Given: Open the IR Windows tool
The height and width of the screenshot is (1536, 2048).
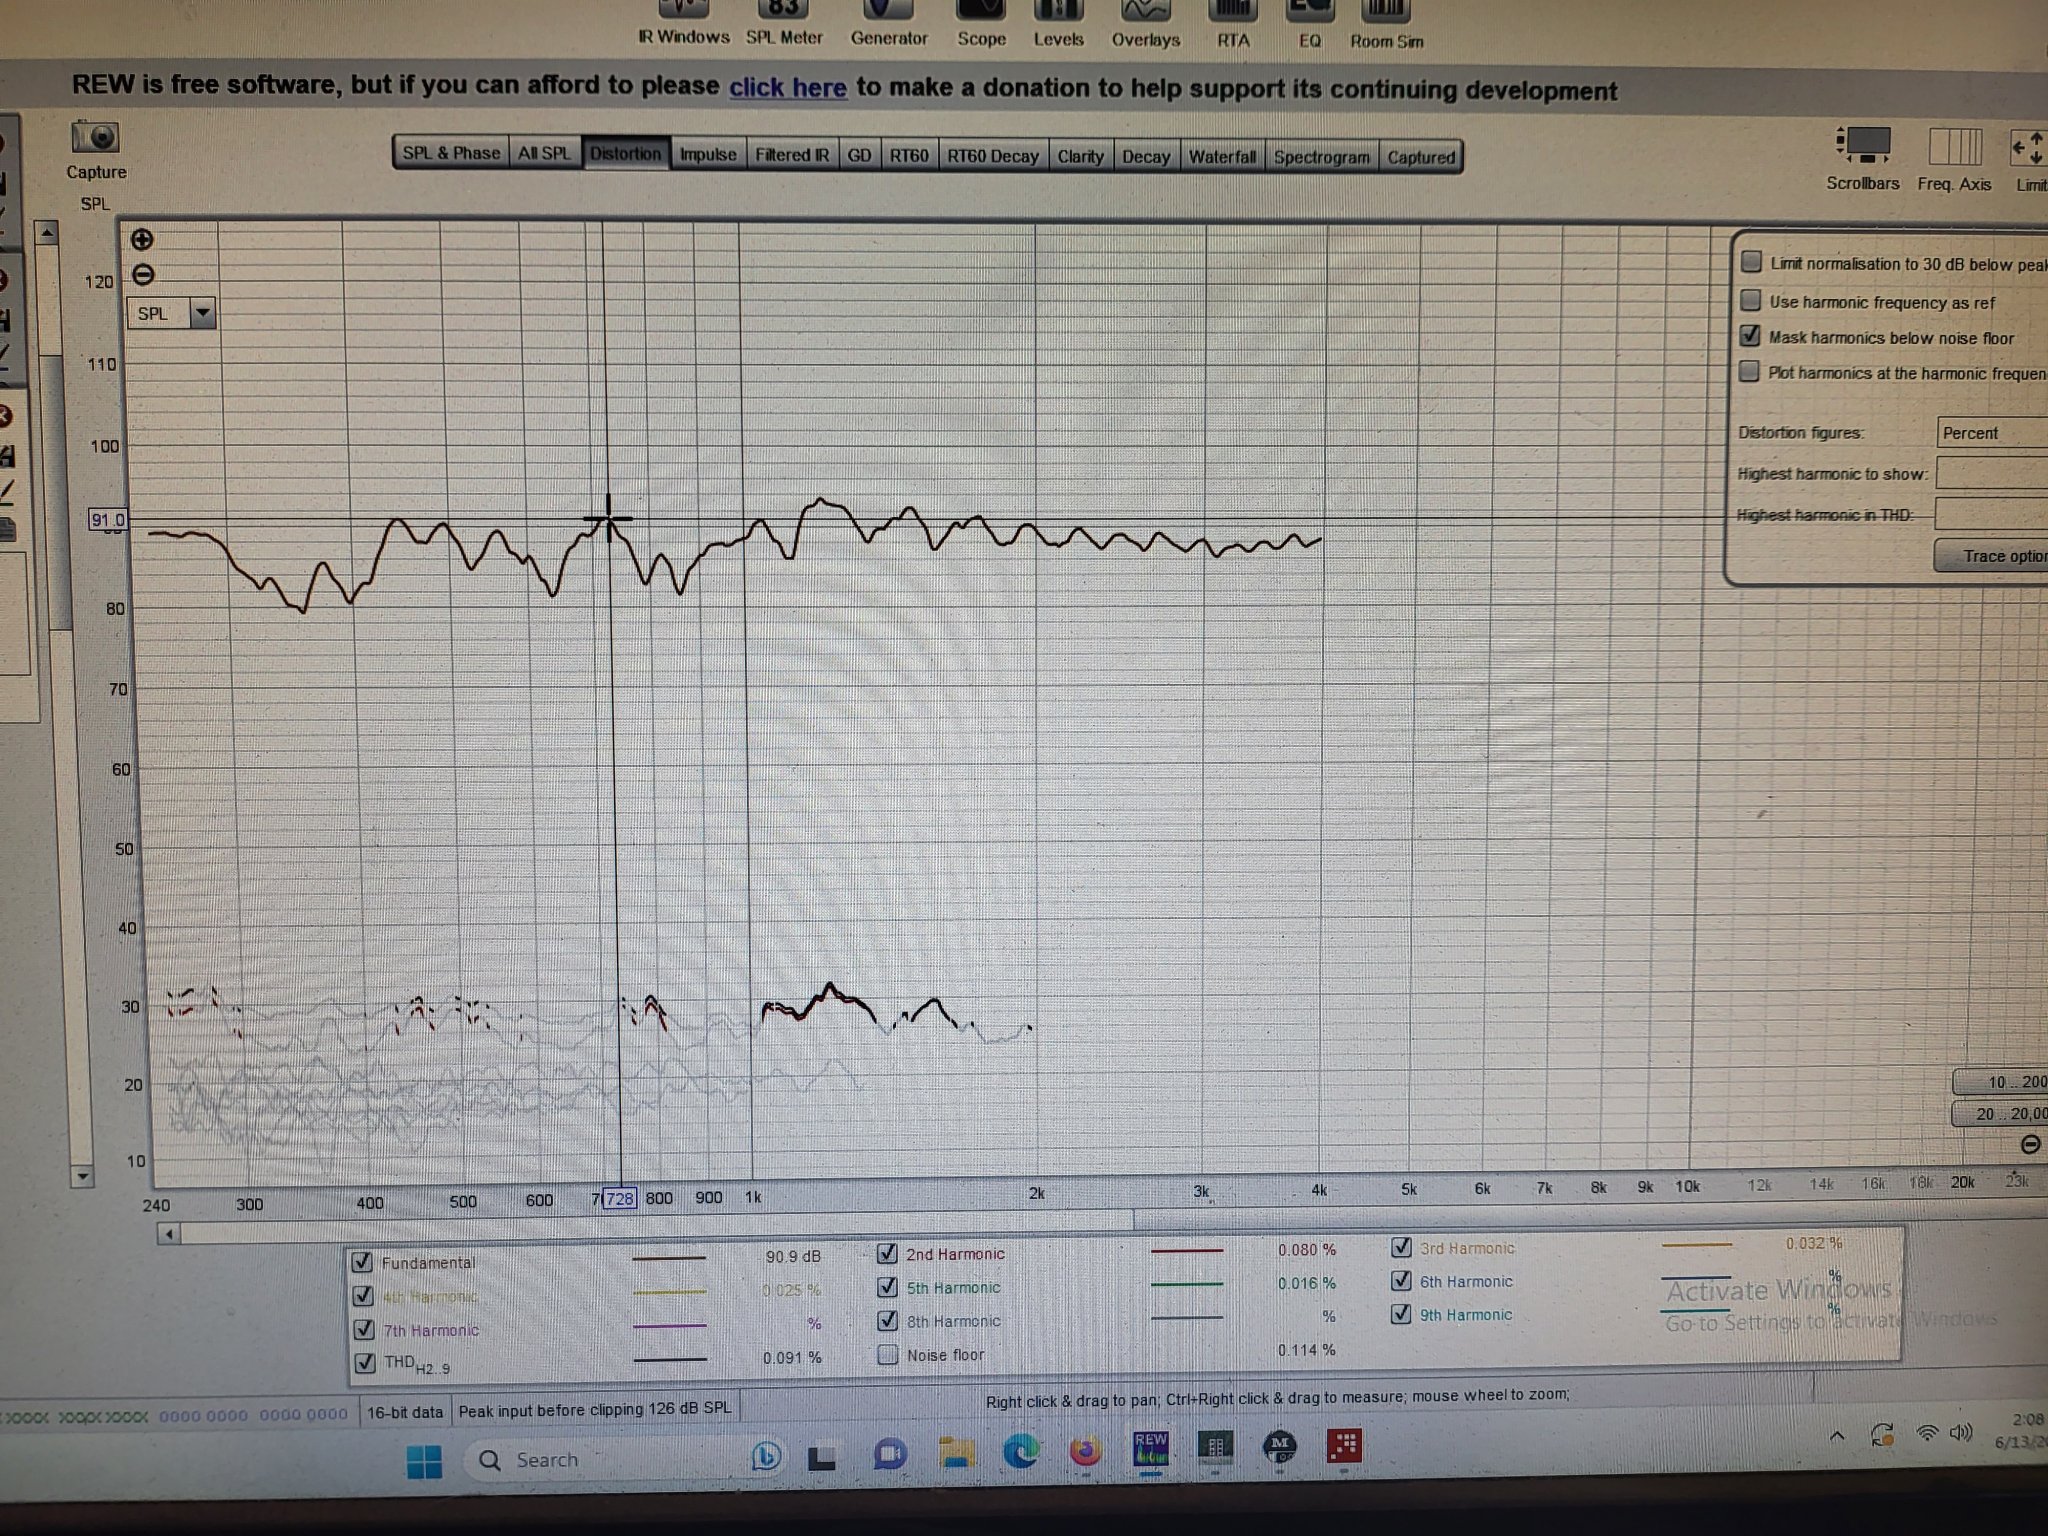Looking at the screenshot, I should click(684, 22).
